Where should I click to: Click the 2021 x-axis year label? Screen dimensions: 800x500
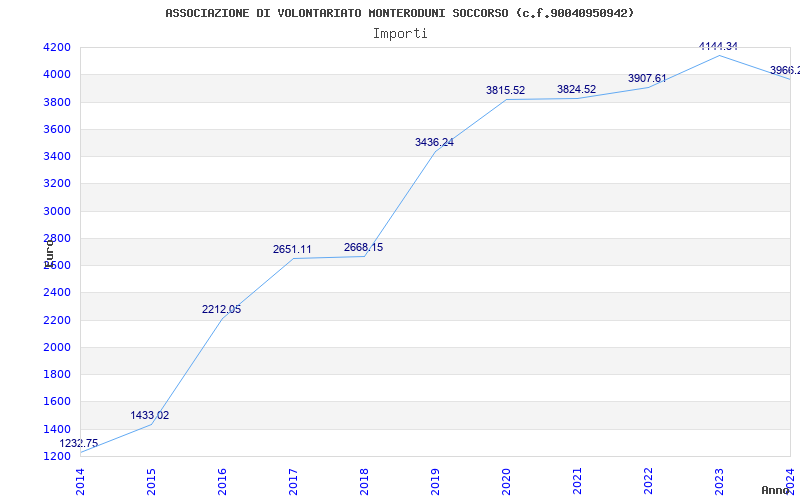(577, 482)
